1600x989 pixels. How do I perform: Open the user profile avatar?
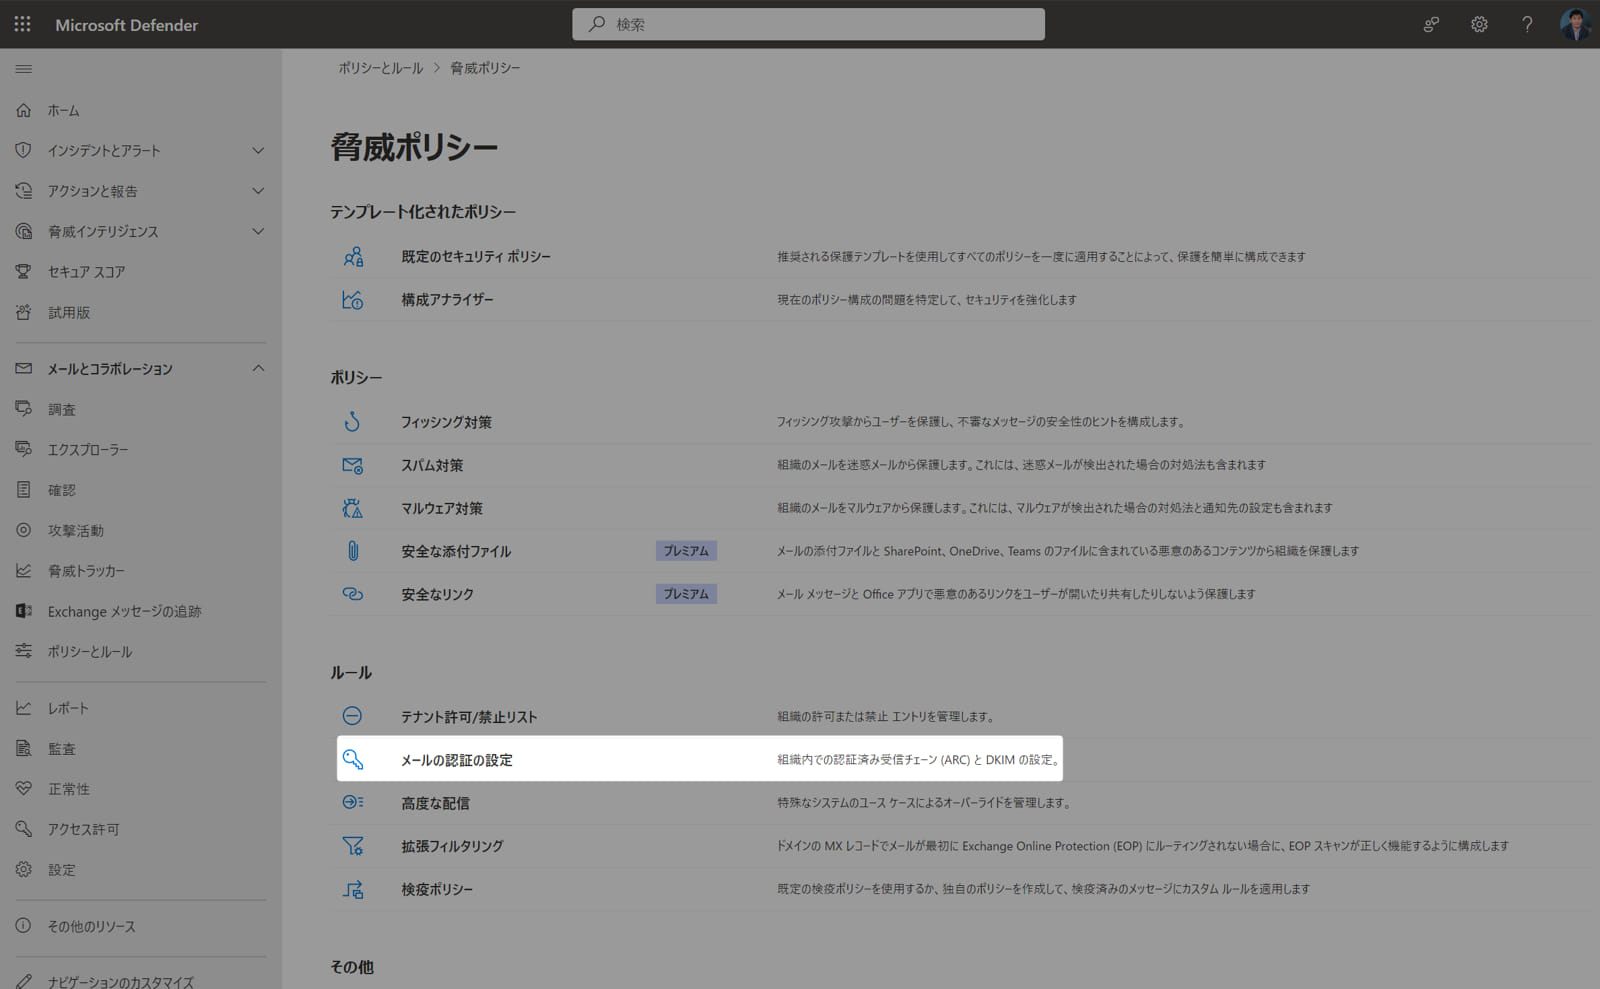click(x=1575, y=24)
